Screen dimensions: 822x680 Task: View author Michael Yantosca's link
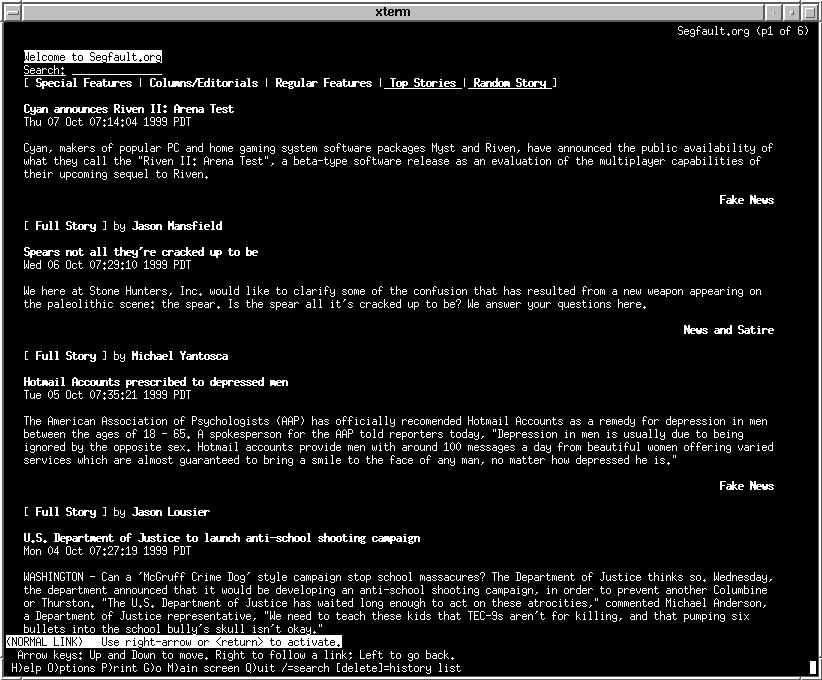179,356
